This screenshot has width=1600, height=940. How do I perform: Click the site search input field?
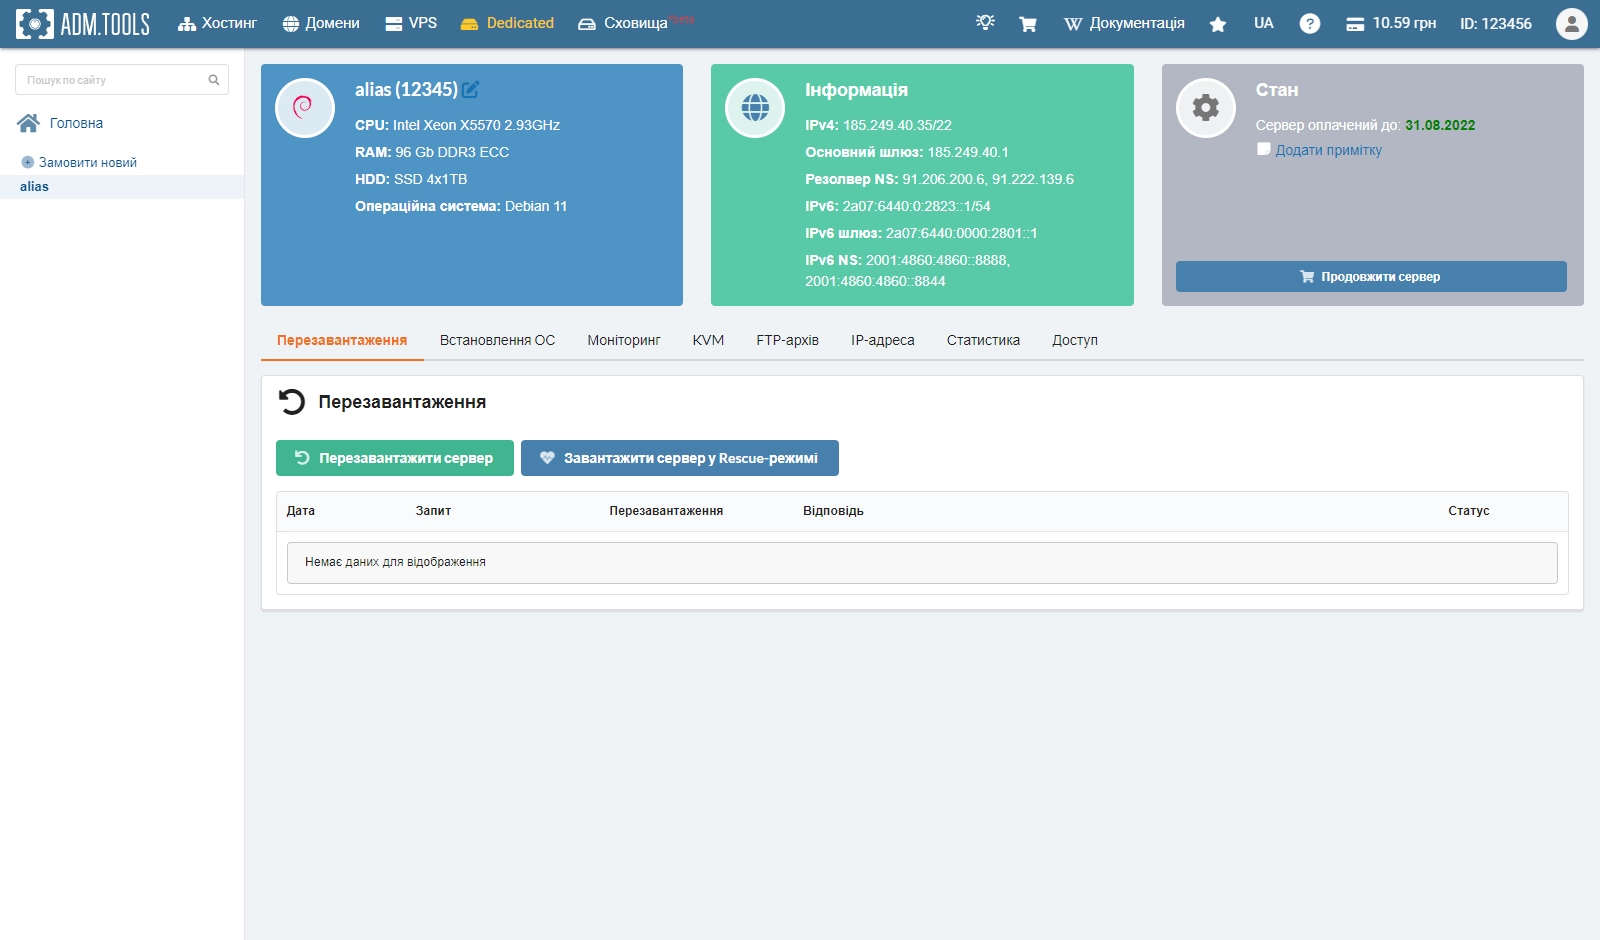click(112, 80)
